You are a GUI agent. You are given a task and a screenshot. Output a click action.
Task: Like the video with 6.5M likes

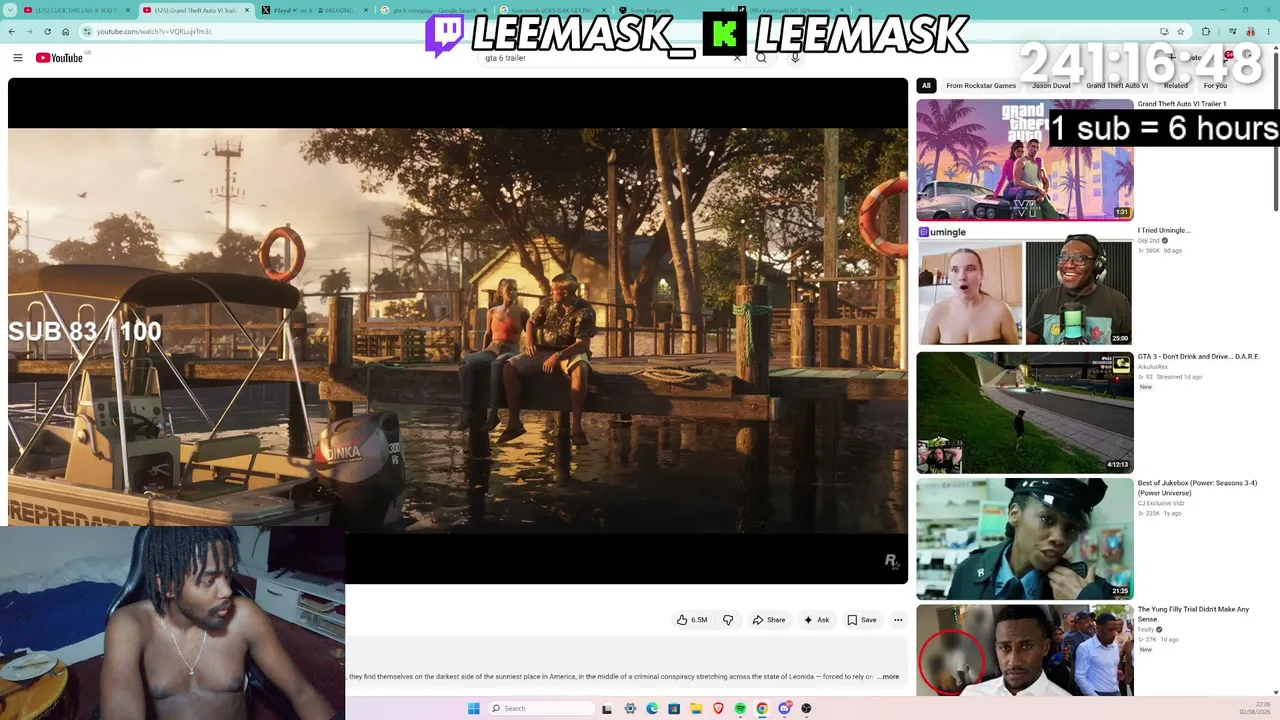pyautogui.click(x=692, y=620)
